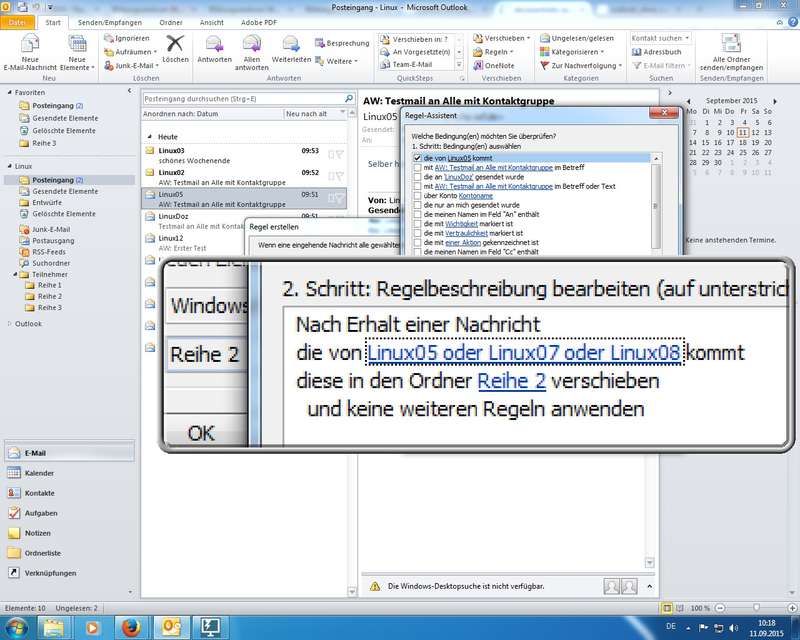Click the Regel-Assistent condition list scrollbar
Viewport: 800px width, 640px height.
point(656,204)
